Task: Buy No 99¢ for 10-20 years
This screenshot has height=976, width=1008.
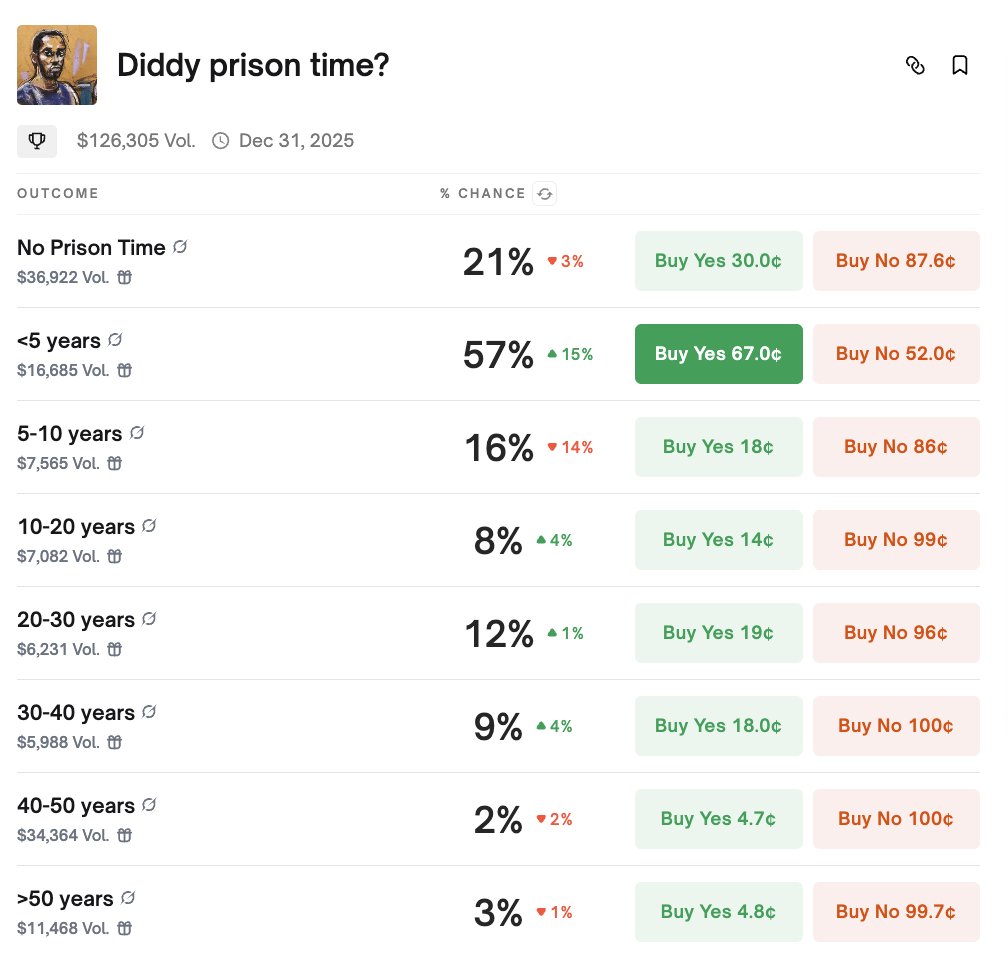Action: (896, 540)
